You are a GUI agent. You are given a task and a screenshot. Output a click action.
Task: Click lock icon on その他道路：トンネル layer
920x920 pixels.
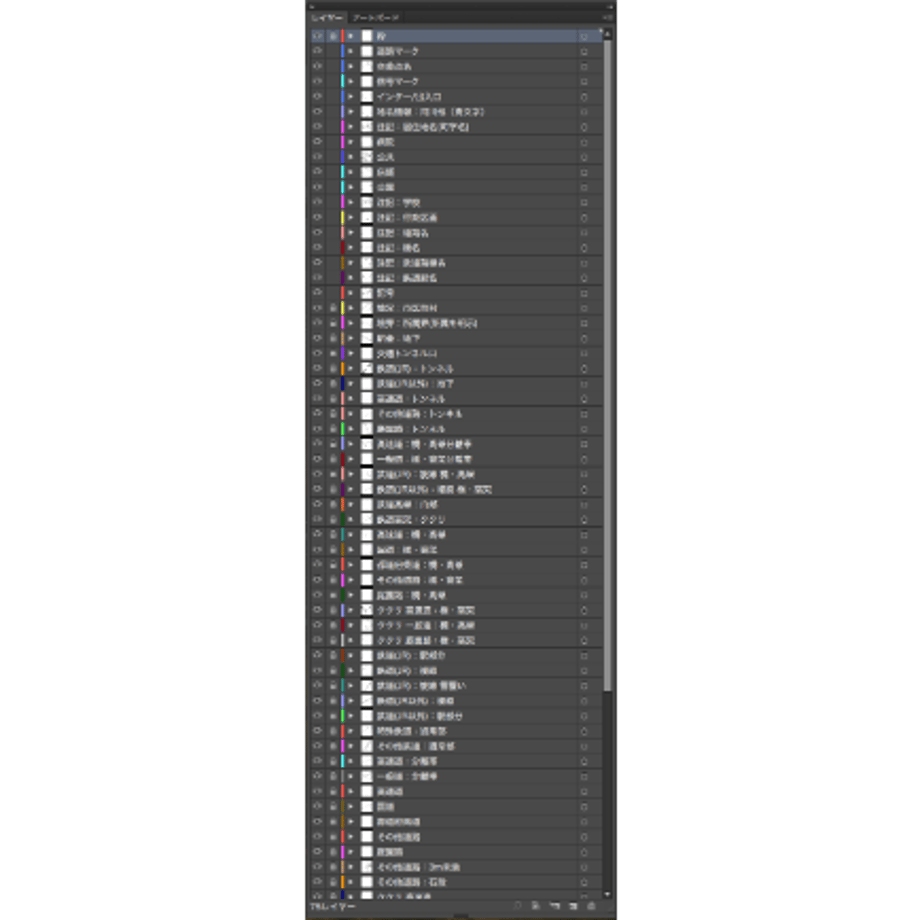333,414
